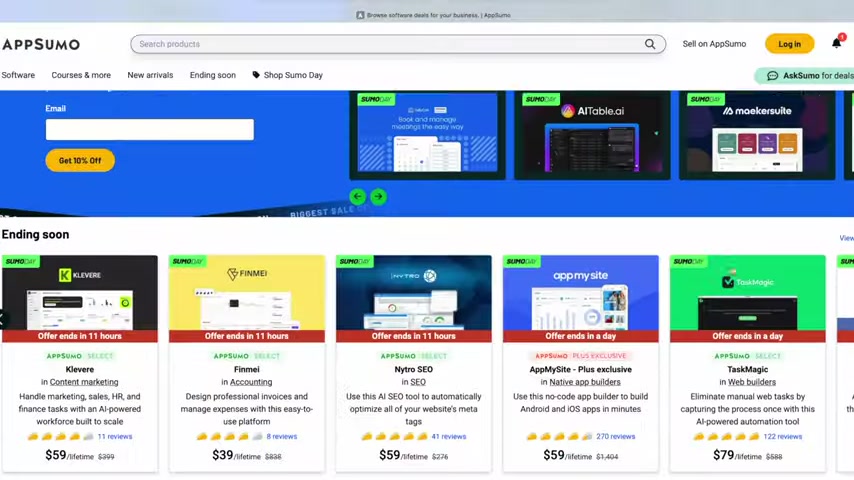Click the Shop Sumo Day tag icon
The height and width of the screenshot is (480, 854).
[x=255, y=75]
